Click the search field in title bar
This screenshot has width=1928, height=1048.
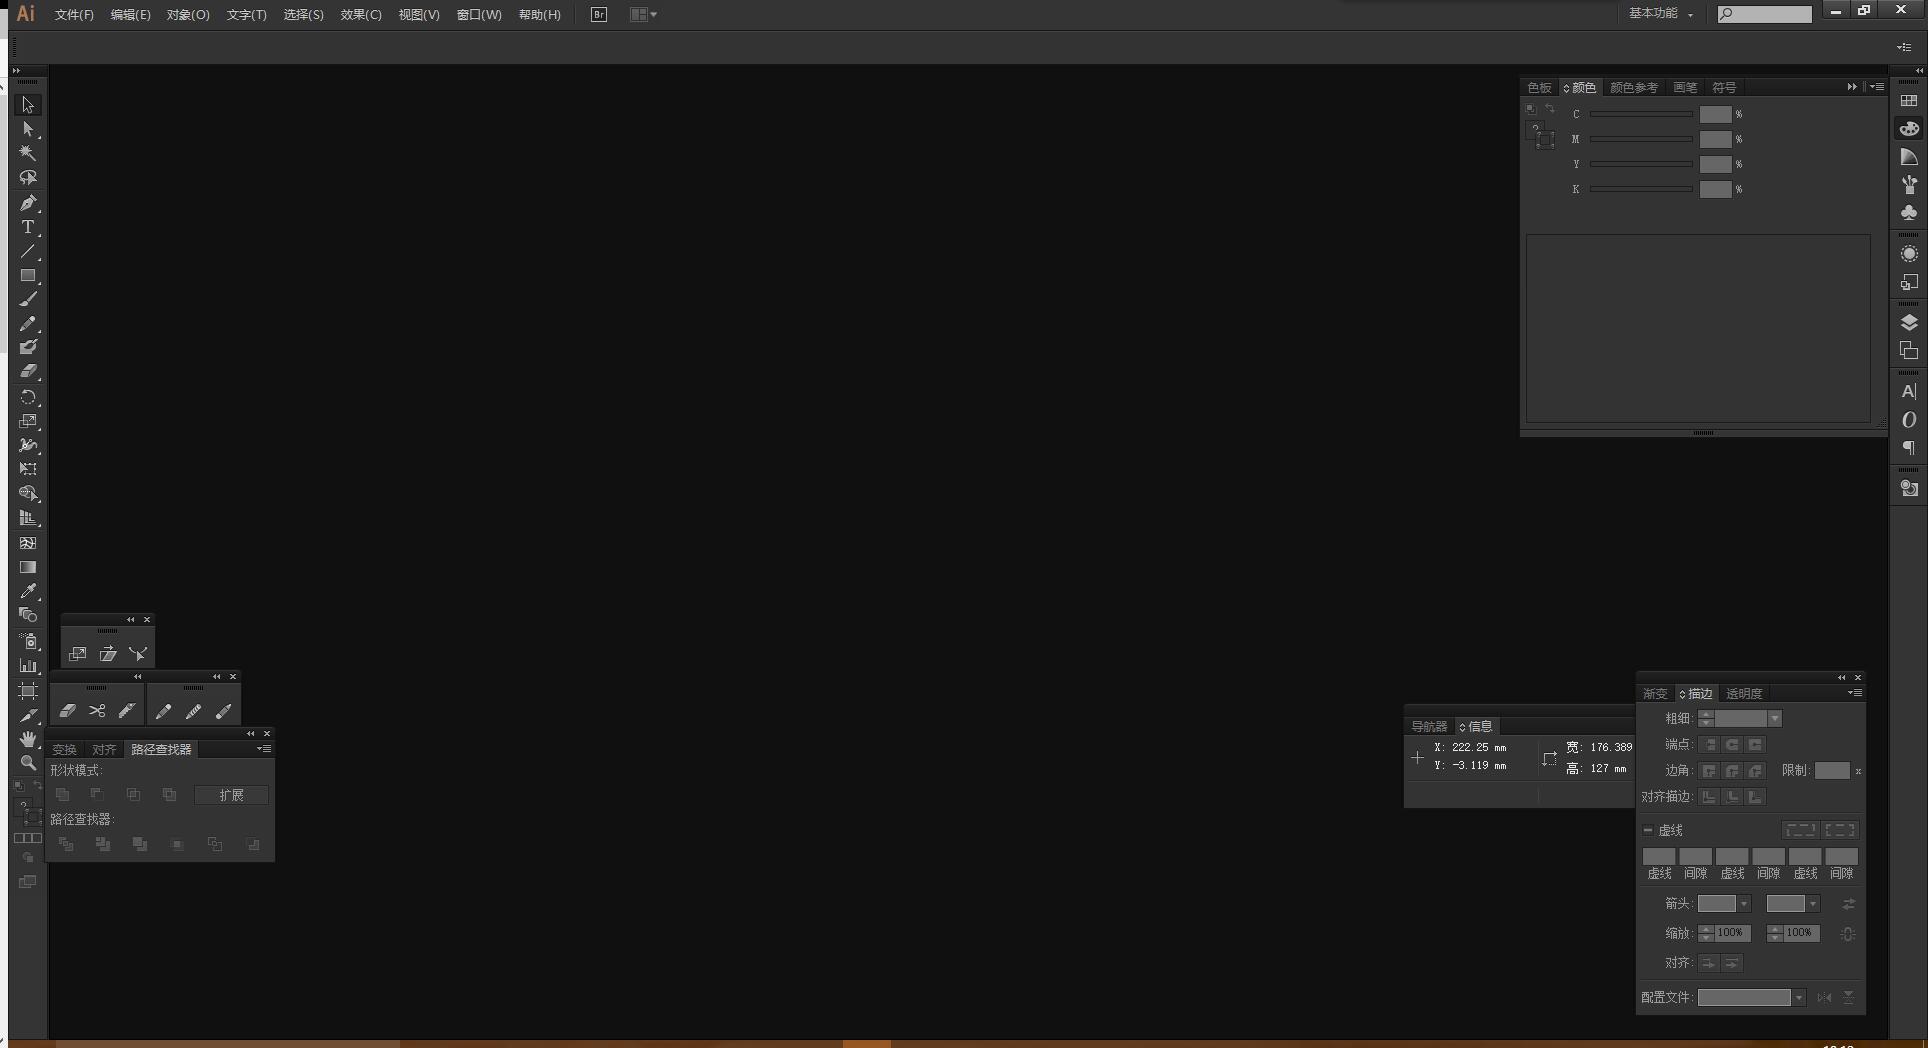(1765, 14)
